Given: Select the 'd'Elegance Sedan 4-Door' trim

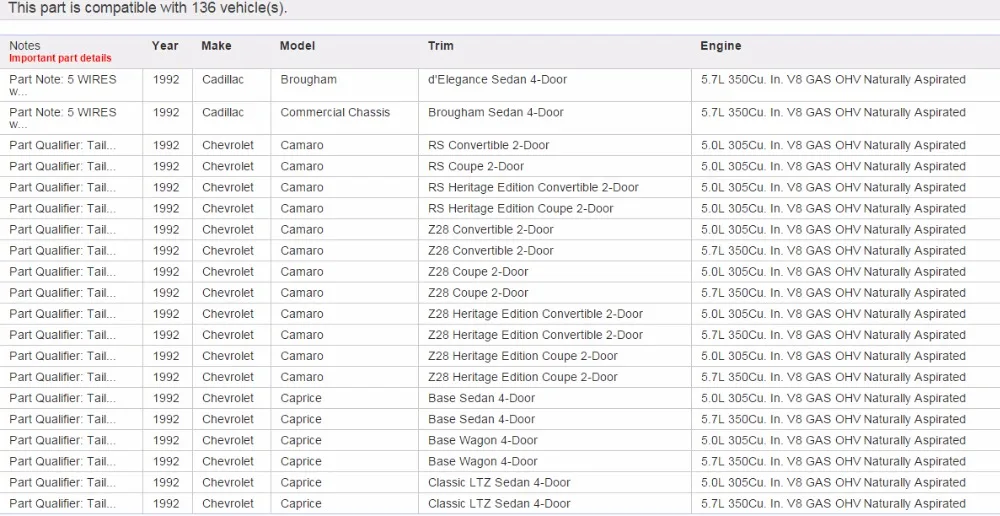Looking at the screenshot, I should (497, 80).
